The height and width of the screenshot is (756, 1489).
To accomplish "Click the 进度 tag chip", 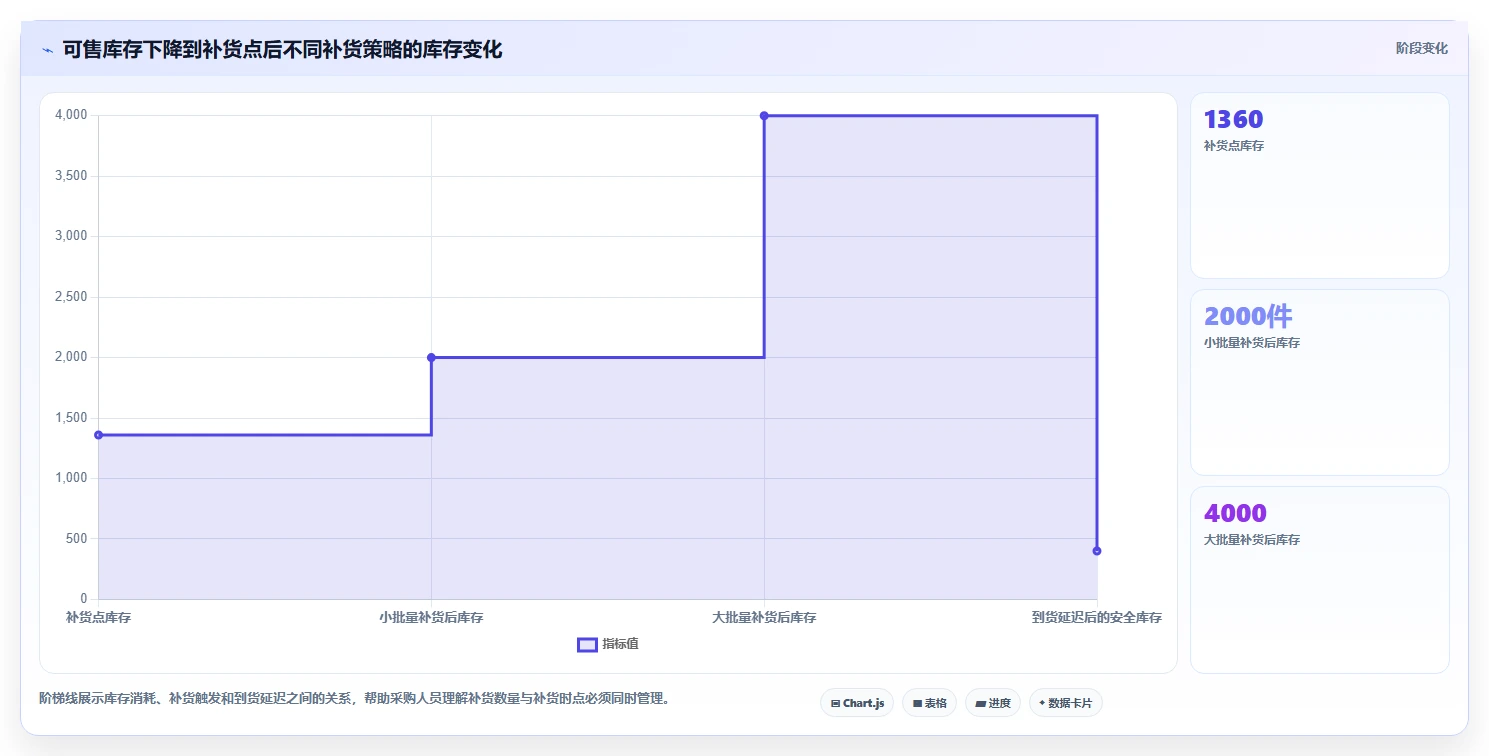I will point(992,703).
